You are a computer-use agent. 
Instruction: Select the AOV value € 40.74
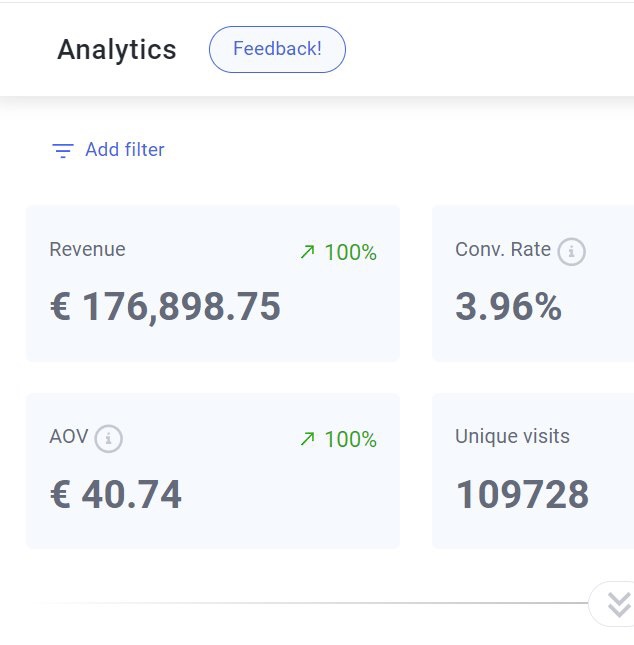[116, 494]
